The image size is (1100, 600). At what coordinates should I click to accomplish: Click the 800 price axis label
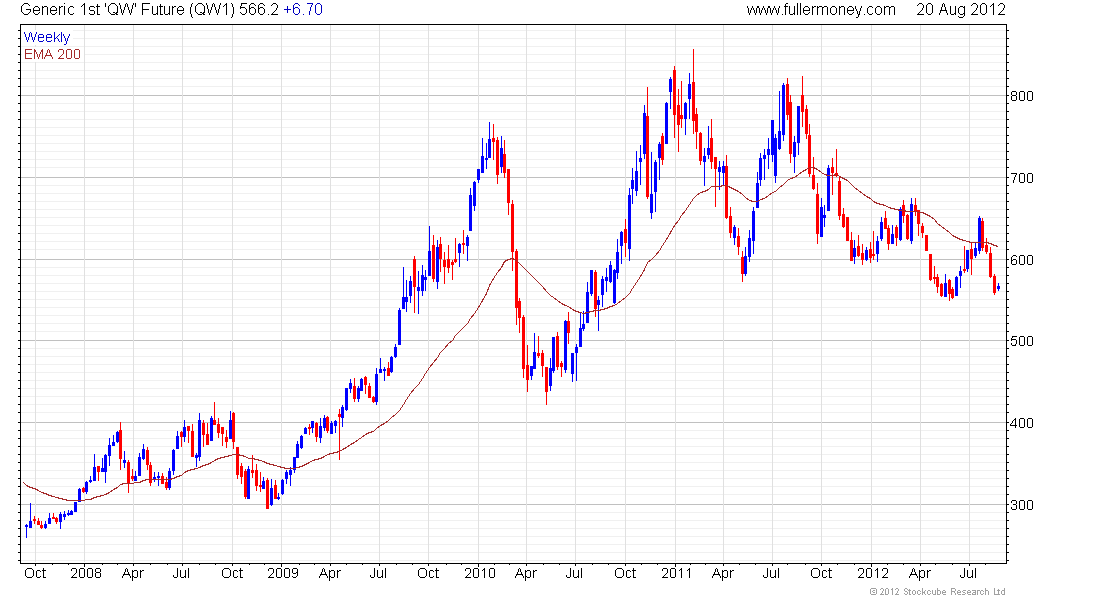[1021, 96]
